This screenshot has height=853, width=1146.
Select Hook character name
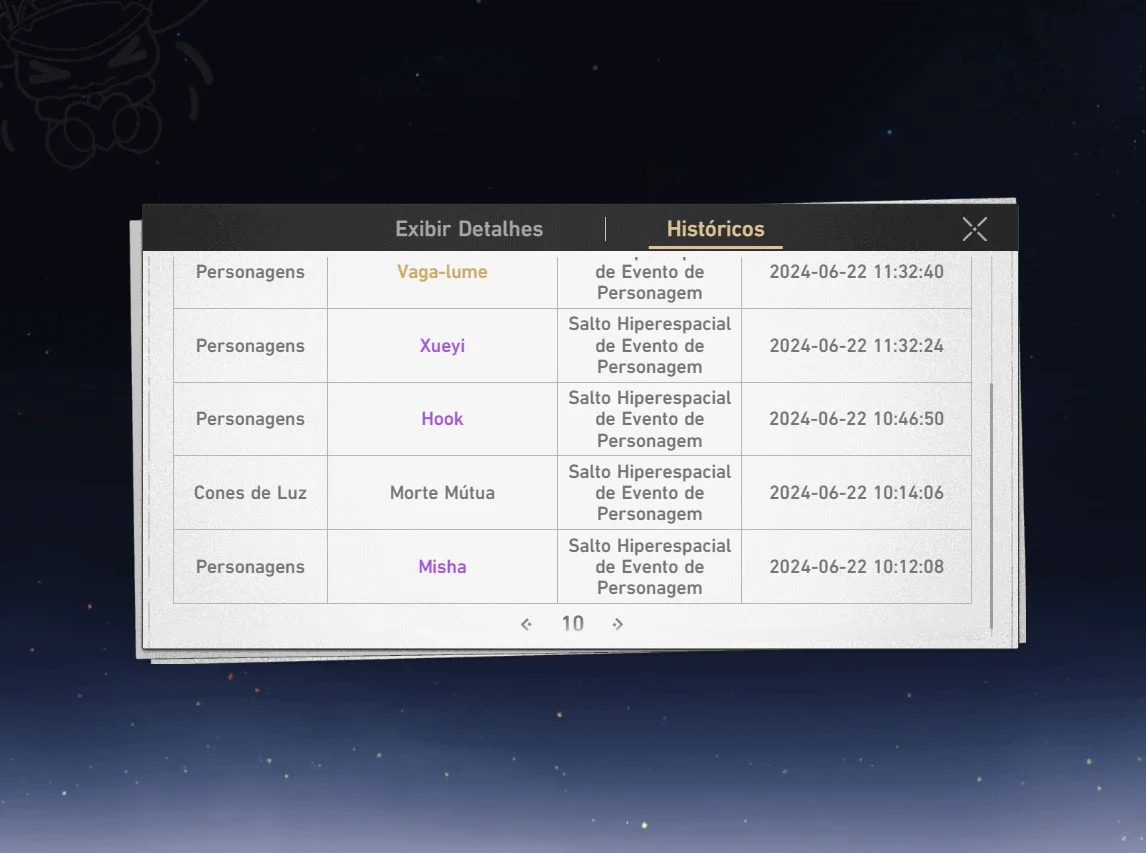[442, 419]
